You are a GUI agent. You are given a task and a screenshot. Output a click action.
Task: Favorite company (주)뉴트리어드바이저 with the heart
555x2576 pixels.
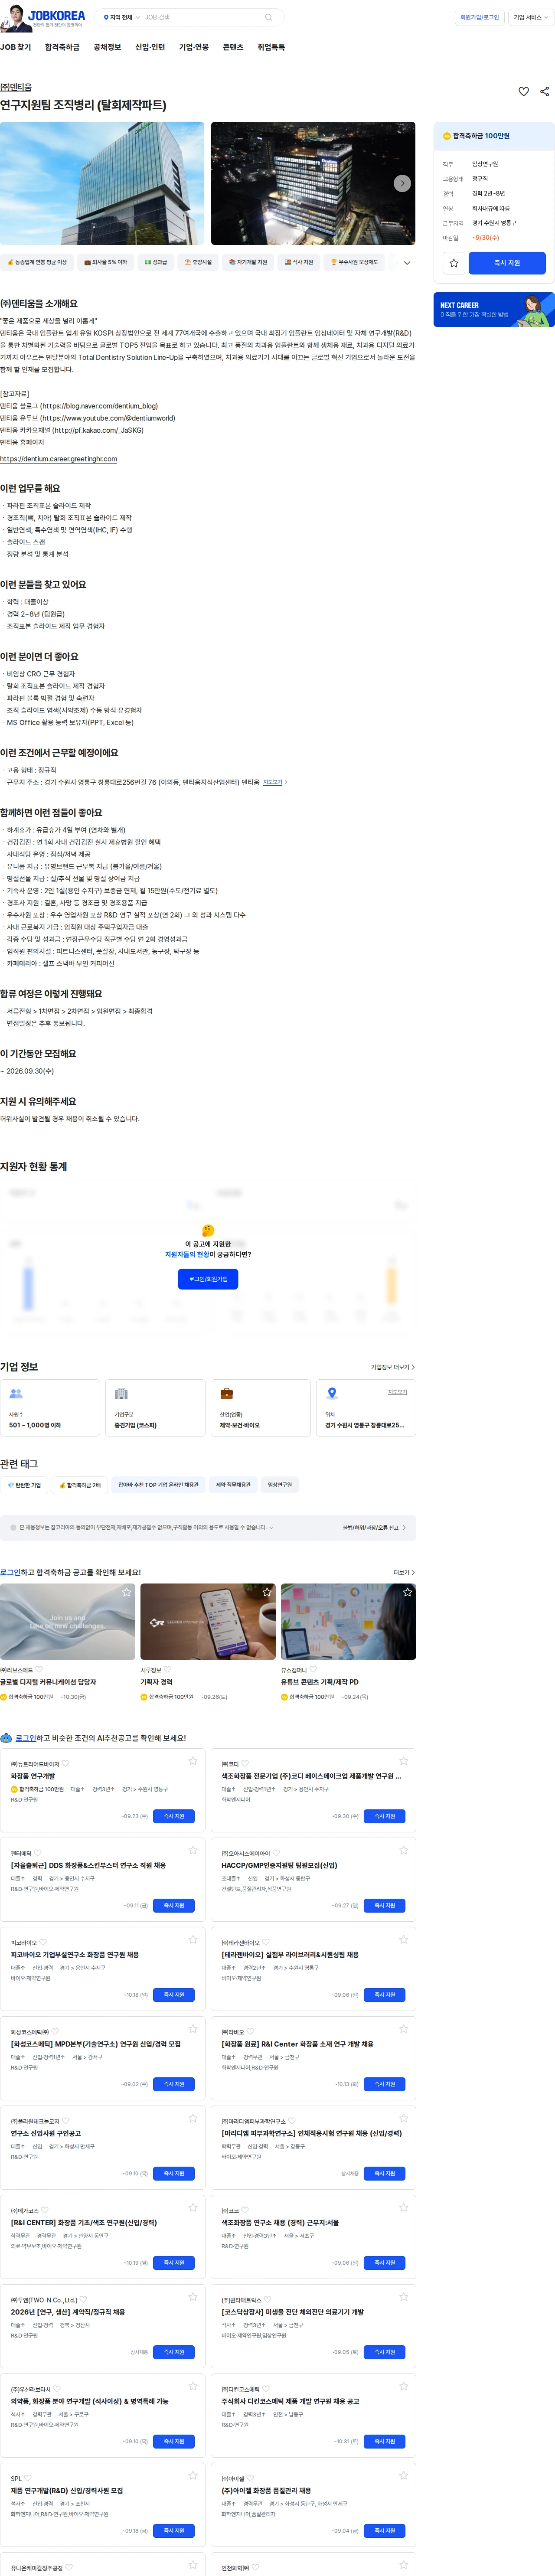coord(65,1764)
